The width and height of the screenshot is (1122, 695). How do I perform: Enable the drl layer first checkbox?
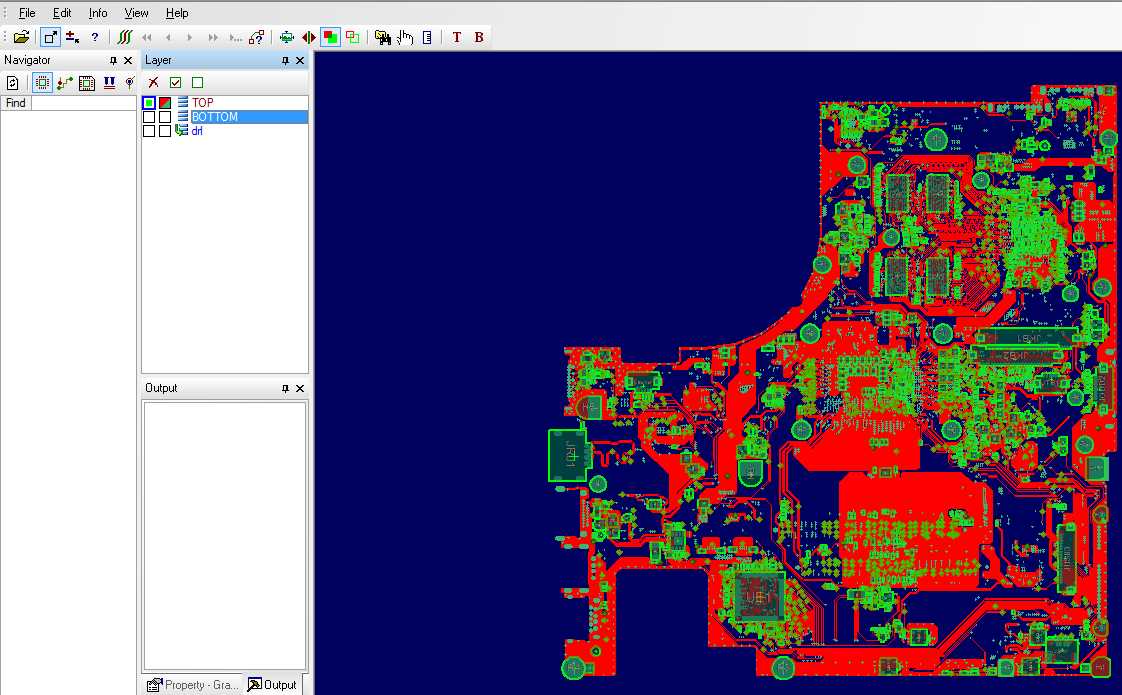click(149, 131)
